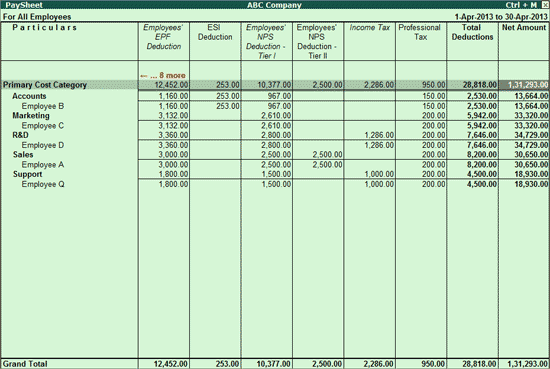Show the 8 more hidden columns indicator

pyautogui.click(x=163, y=75)
